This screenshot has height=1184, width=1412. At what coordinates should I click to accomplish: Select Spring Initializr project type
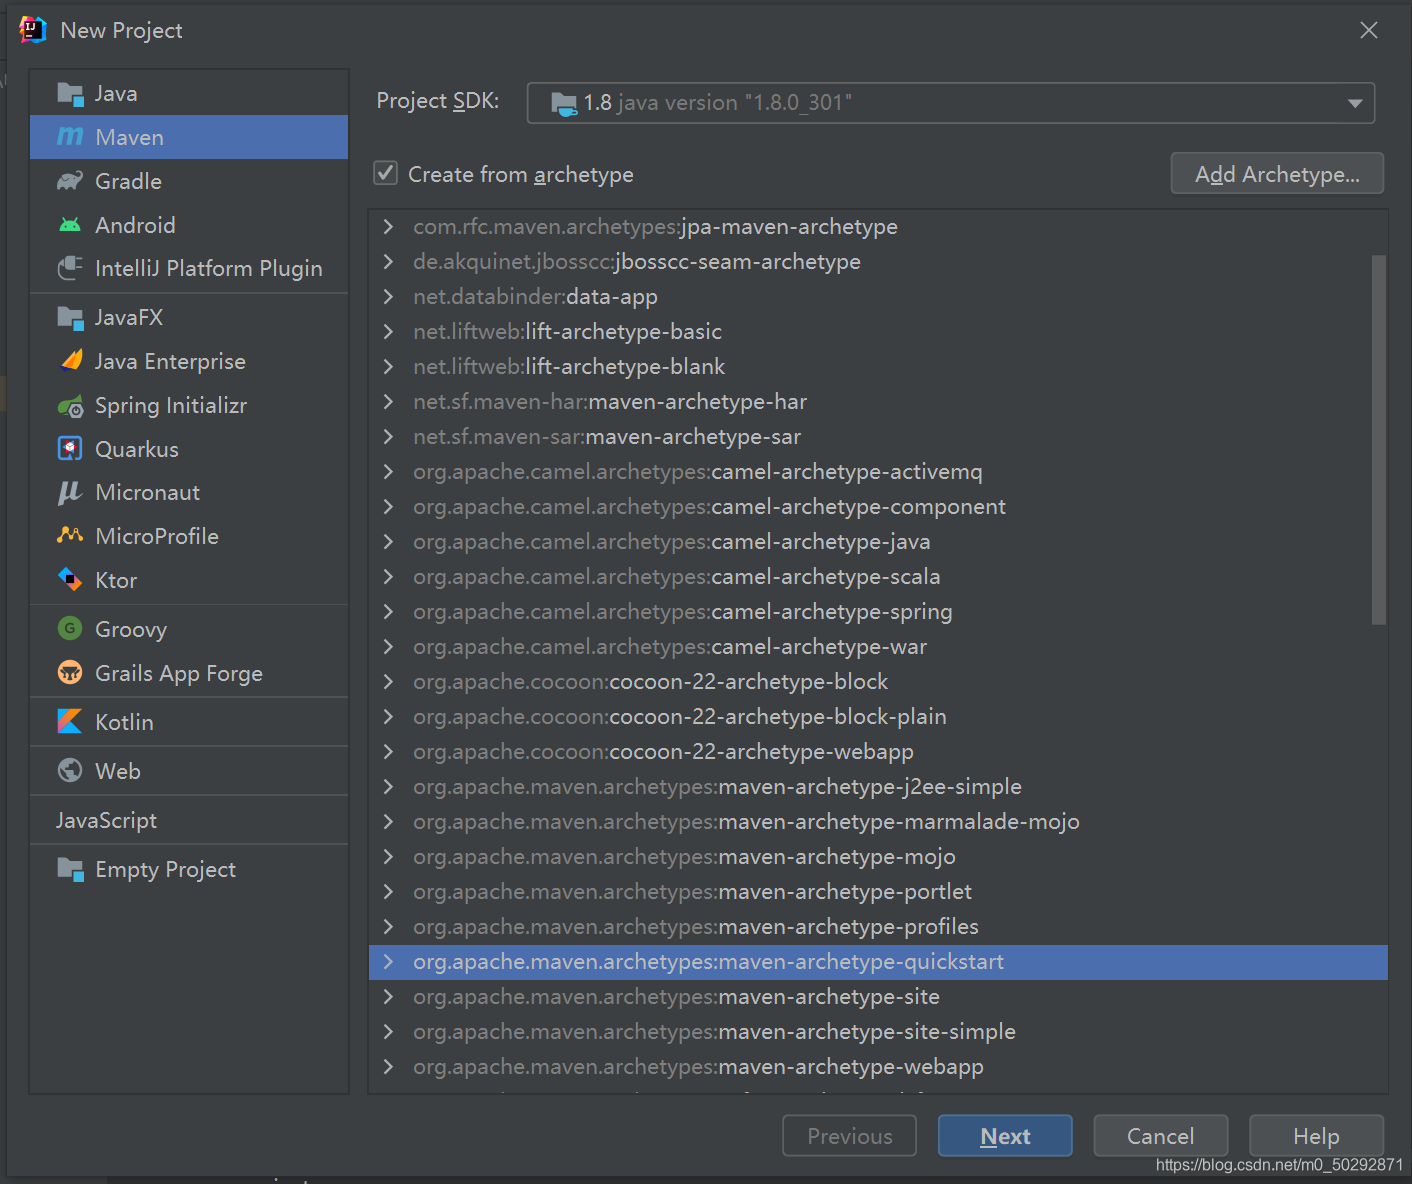[189, 406]
